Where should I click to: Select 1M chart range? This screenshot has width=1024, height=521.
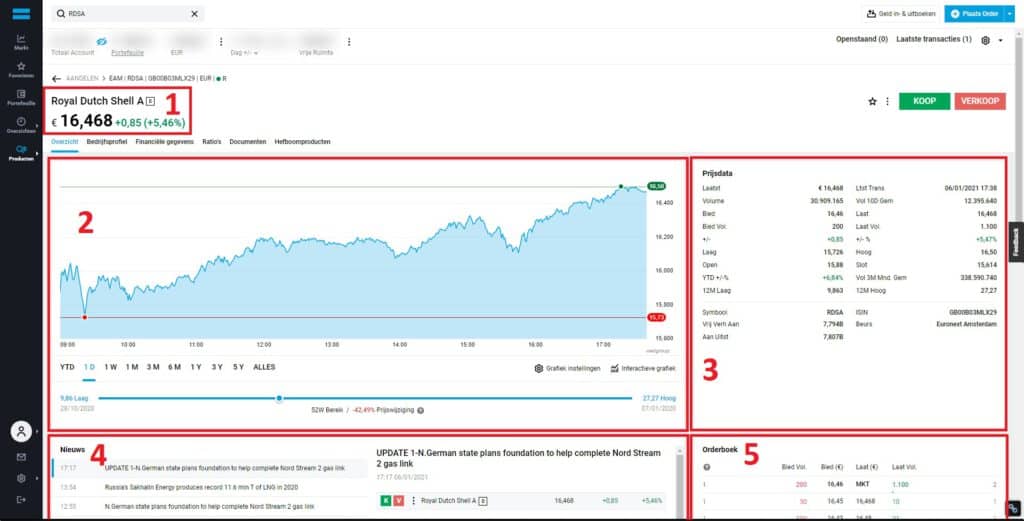click(x=132, y=368)
